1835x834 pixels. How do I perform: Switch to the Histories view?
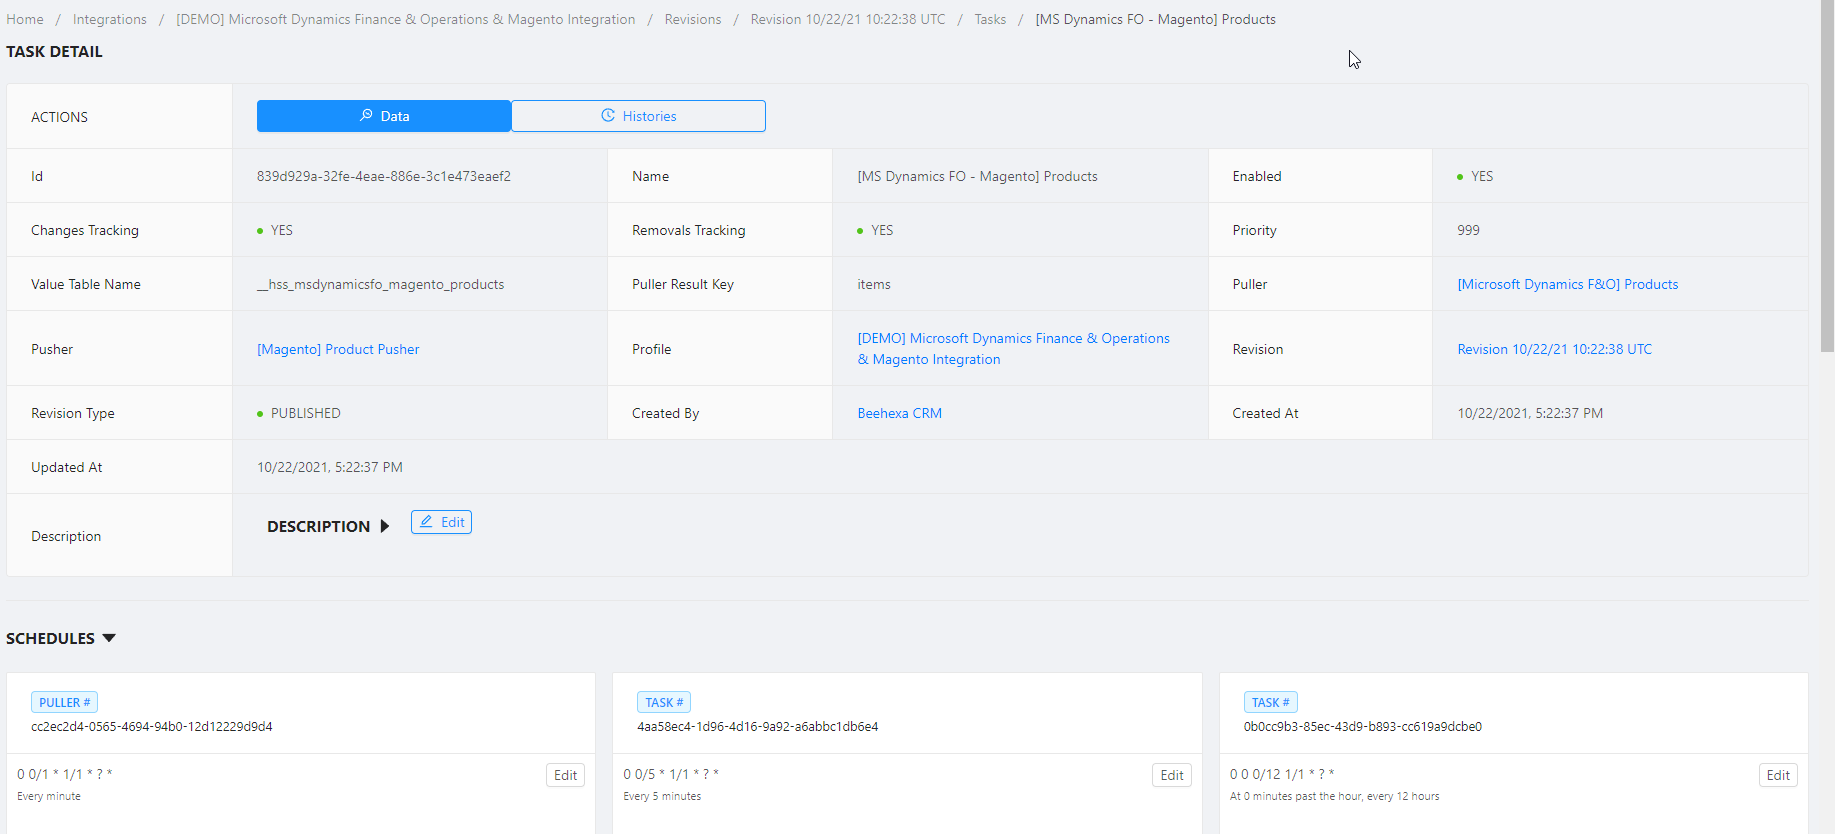tap(638, 116)
